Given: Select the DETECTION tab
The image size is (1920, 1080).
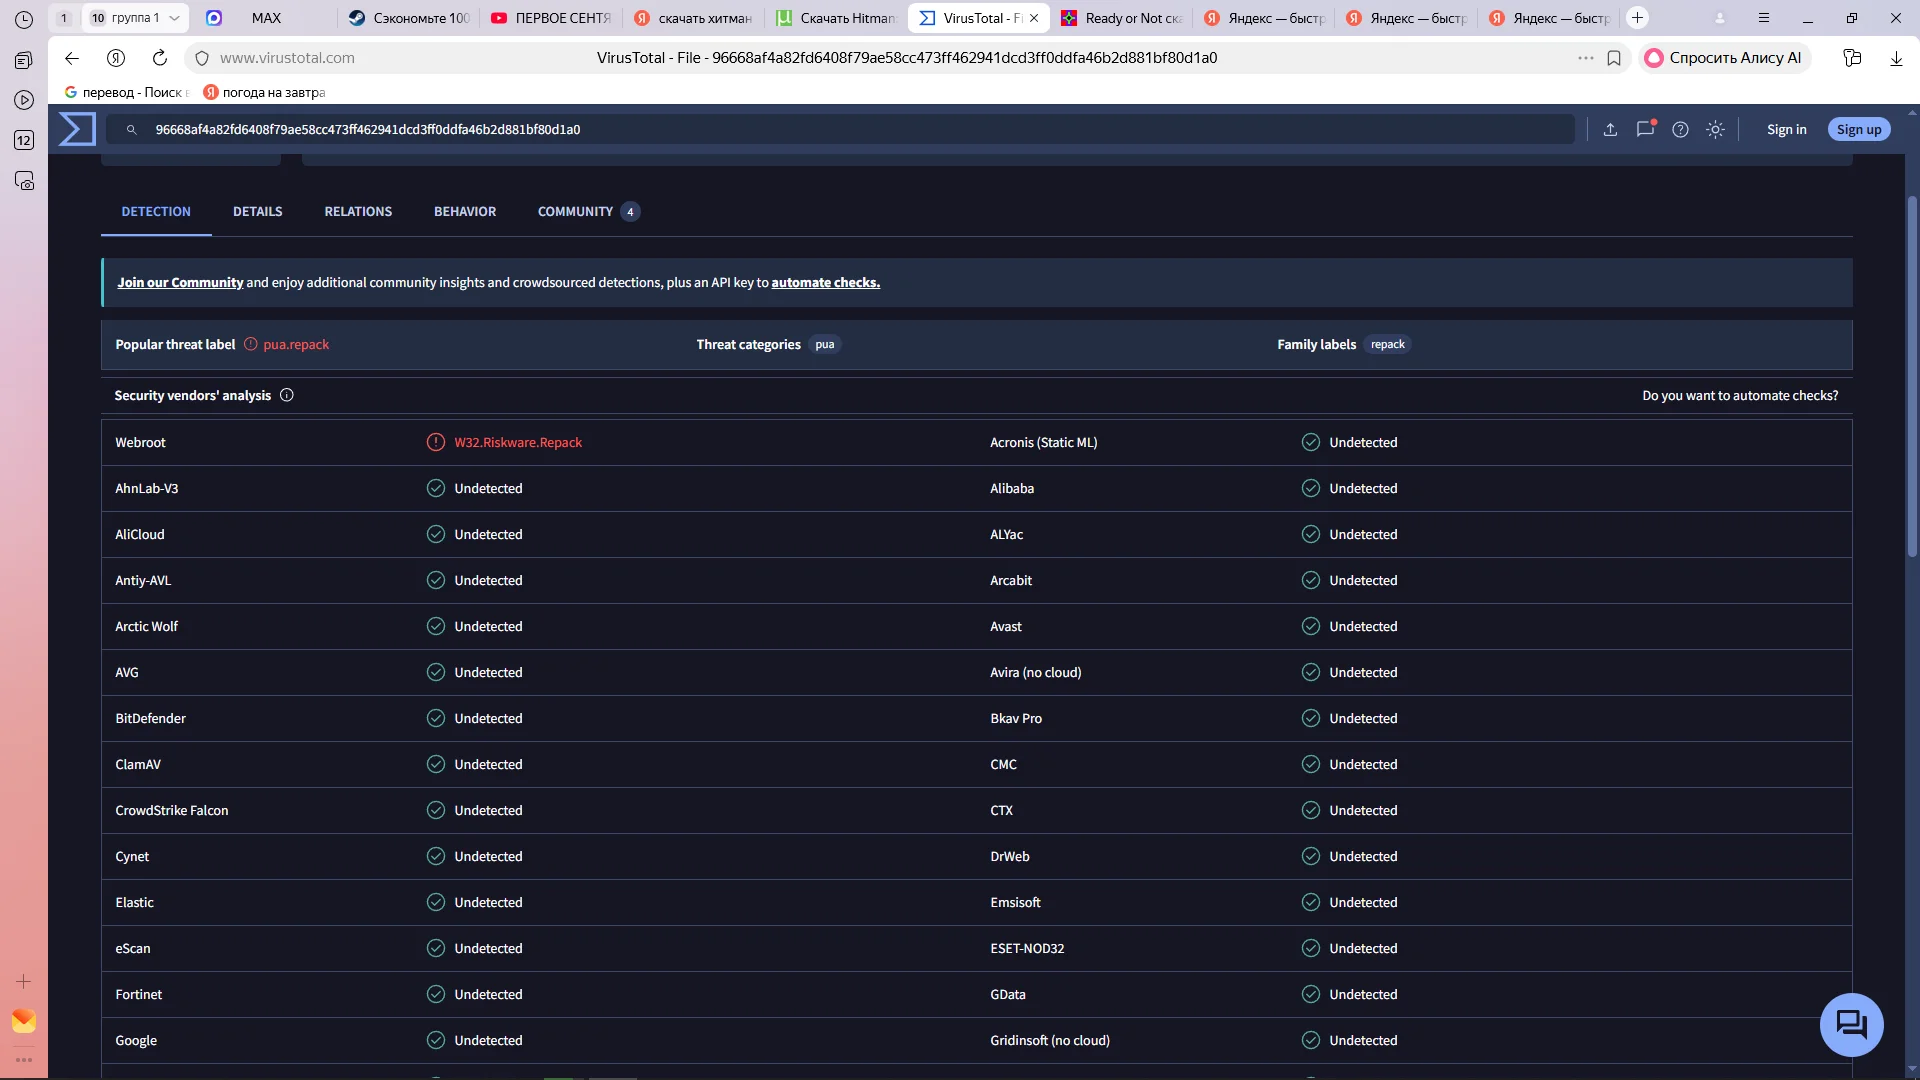Looking at the screenshot, I should pos(156,211).
